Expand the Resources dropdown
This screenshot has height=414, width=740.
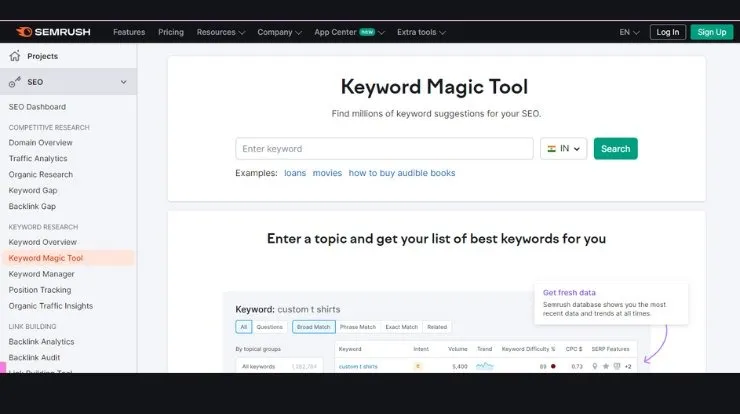(x=221, y=32)
